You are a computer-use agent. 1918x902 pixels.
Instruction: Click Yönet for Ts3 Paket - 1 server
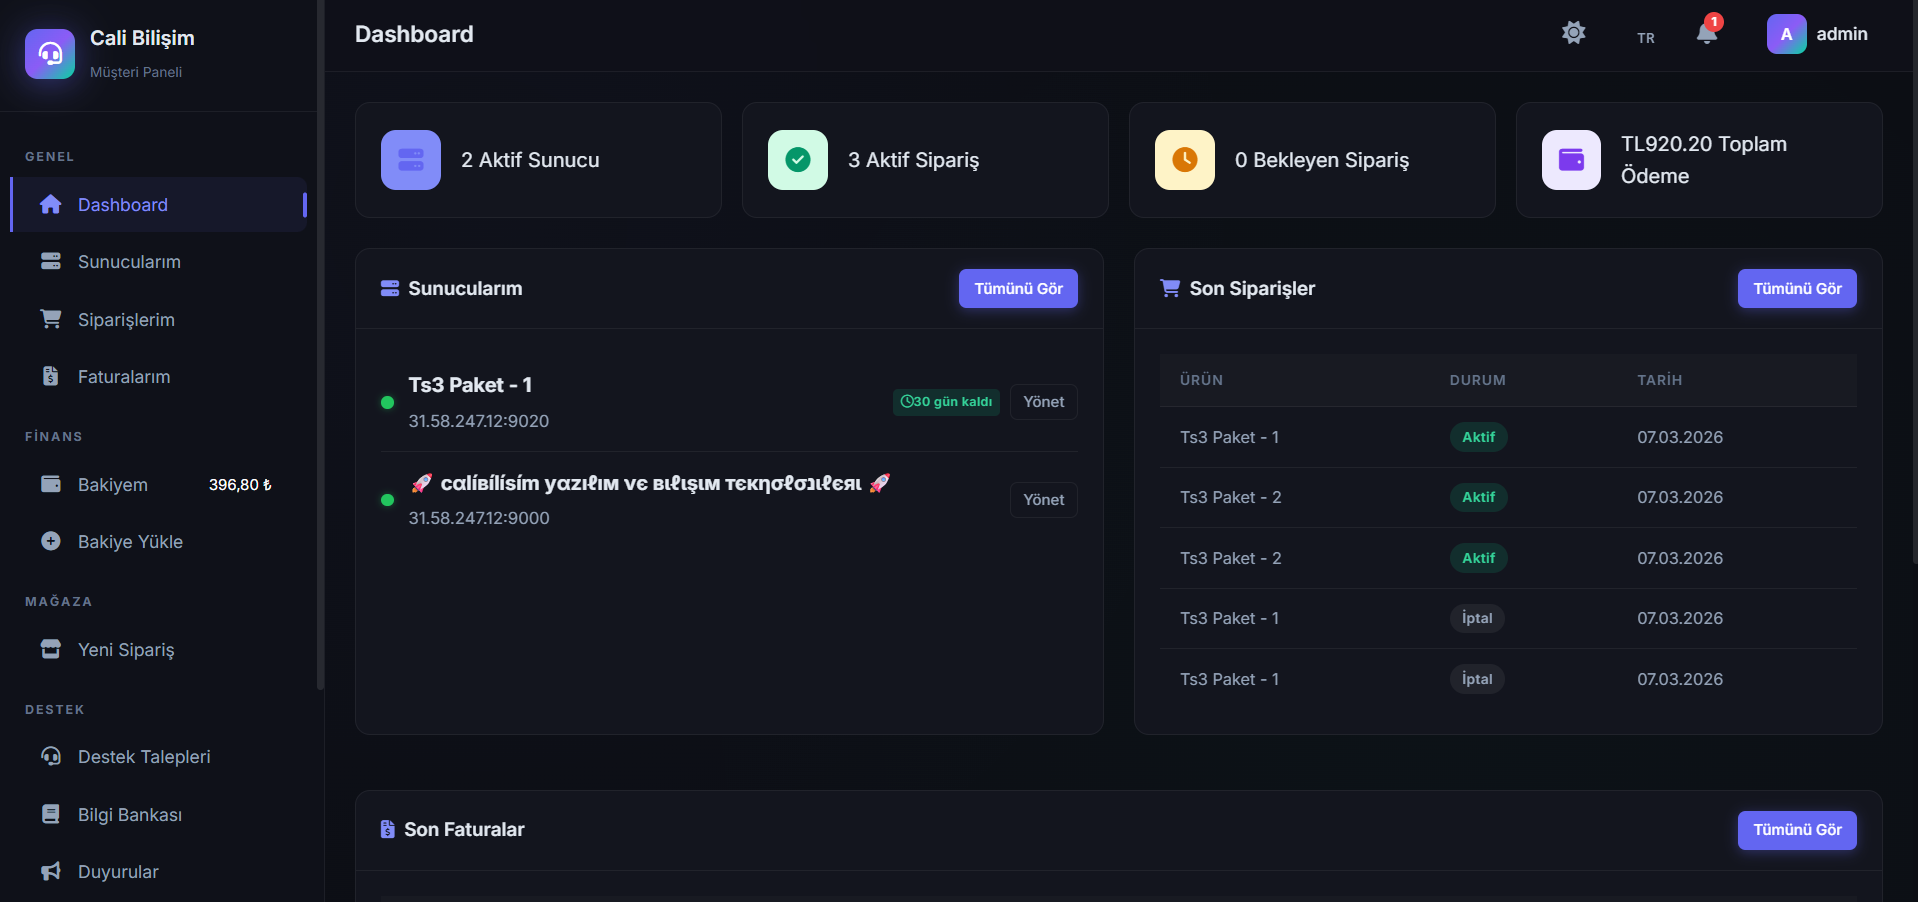point(1043,402)
